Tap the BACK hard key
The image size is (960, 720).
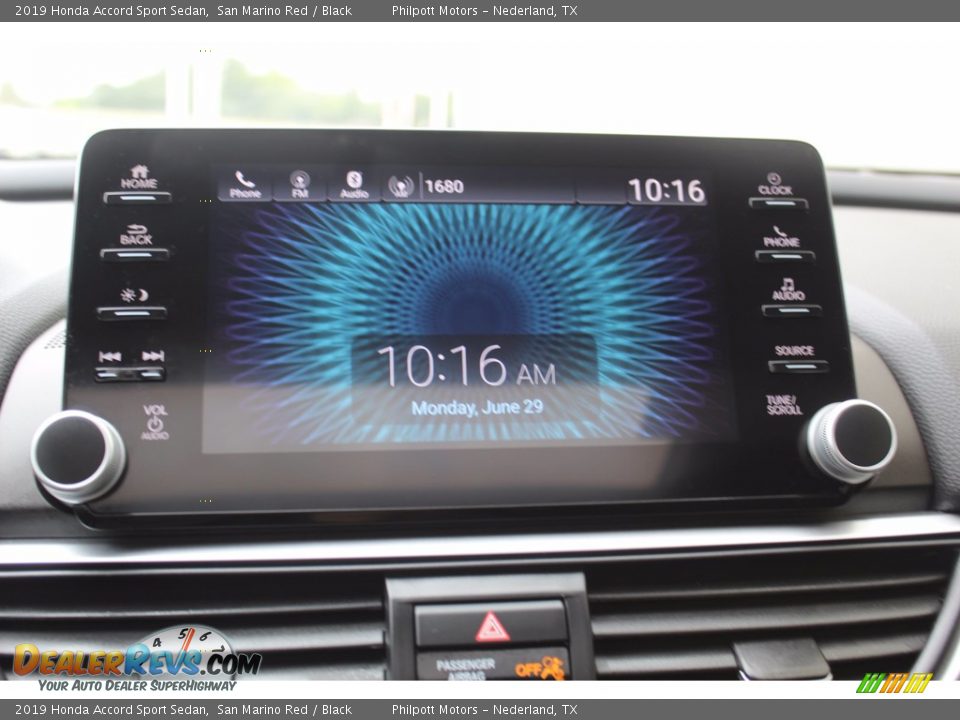(x=135, y=242)
